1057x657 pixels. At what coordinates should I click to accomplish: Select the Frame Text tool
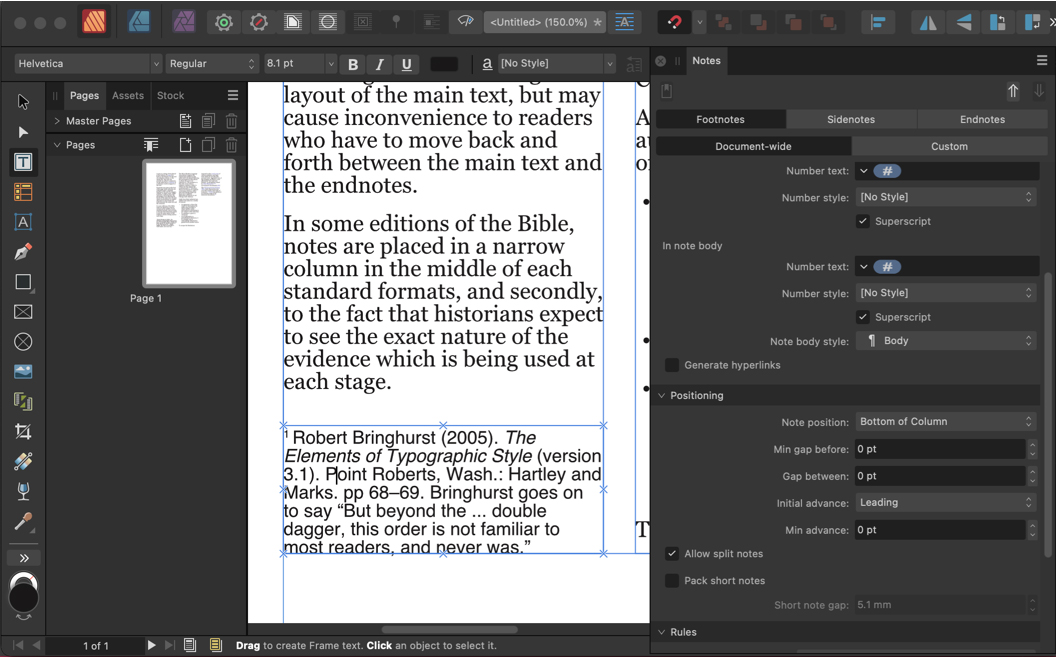(x=23, y=162)
